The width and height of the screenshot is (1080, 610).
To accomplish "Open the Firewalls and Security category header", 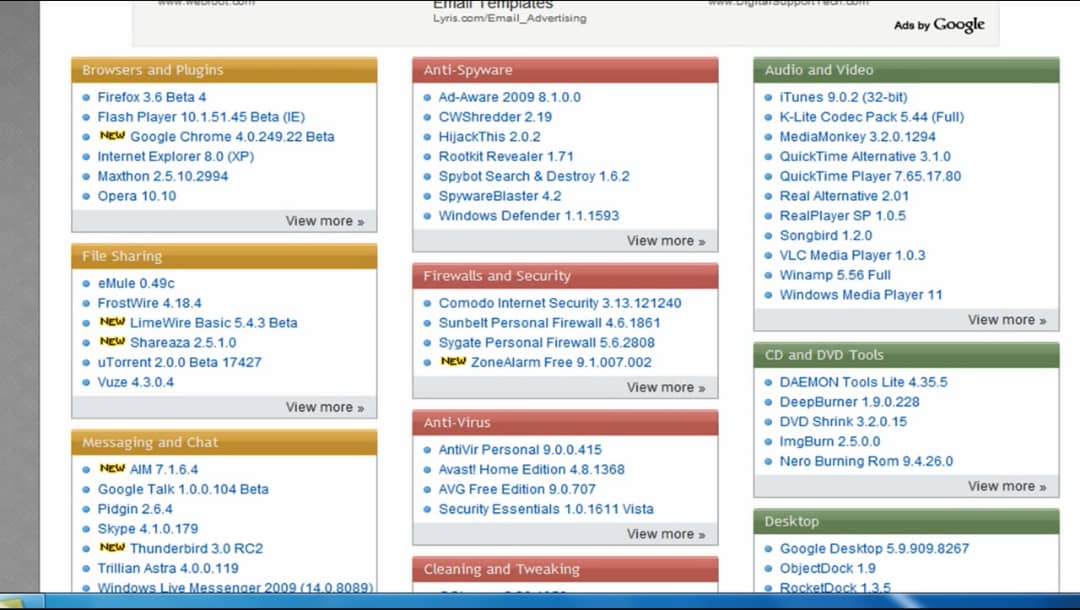I will [497, 276].
